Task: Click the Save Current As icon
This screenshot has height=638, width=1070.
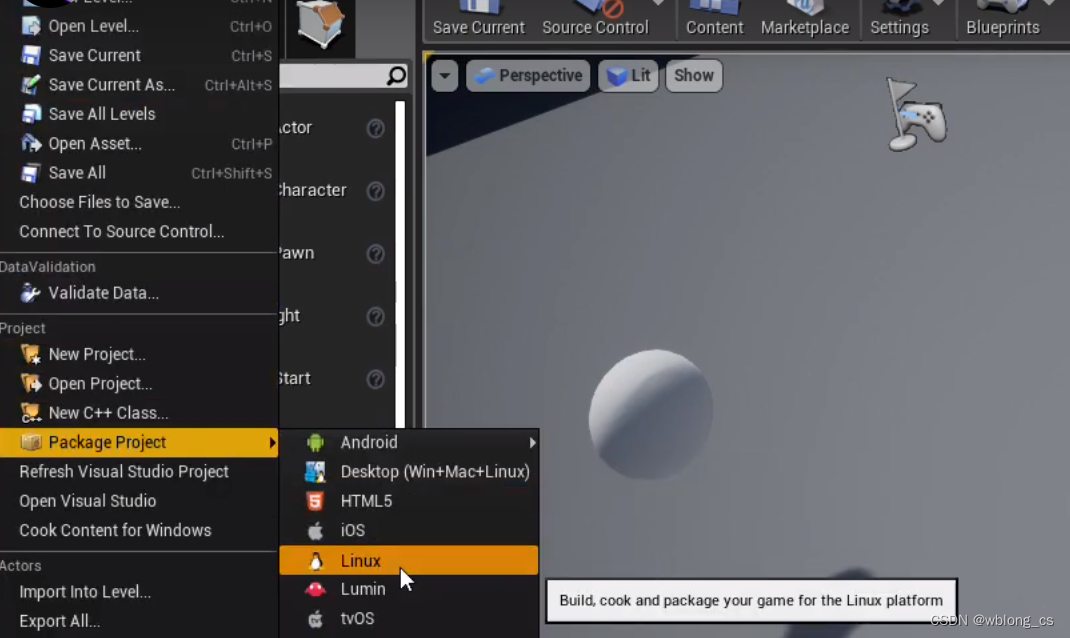Action: [x=31, y=85]
